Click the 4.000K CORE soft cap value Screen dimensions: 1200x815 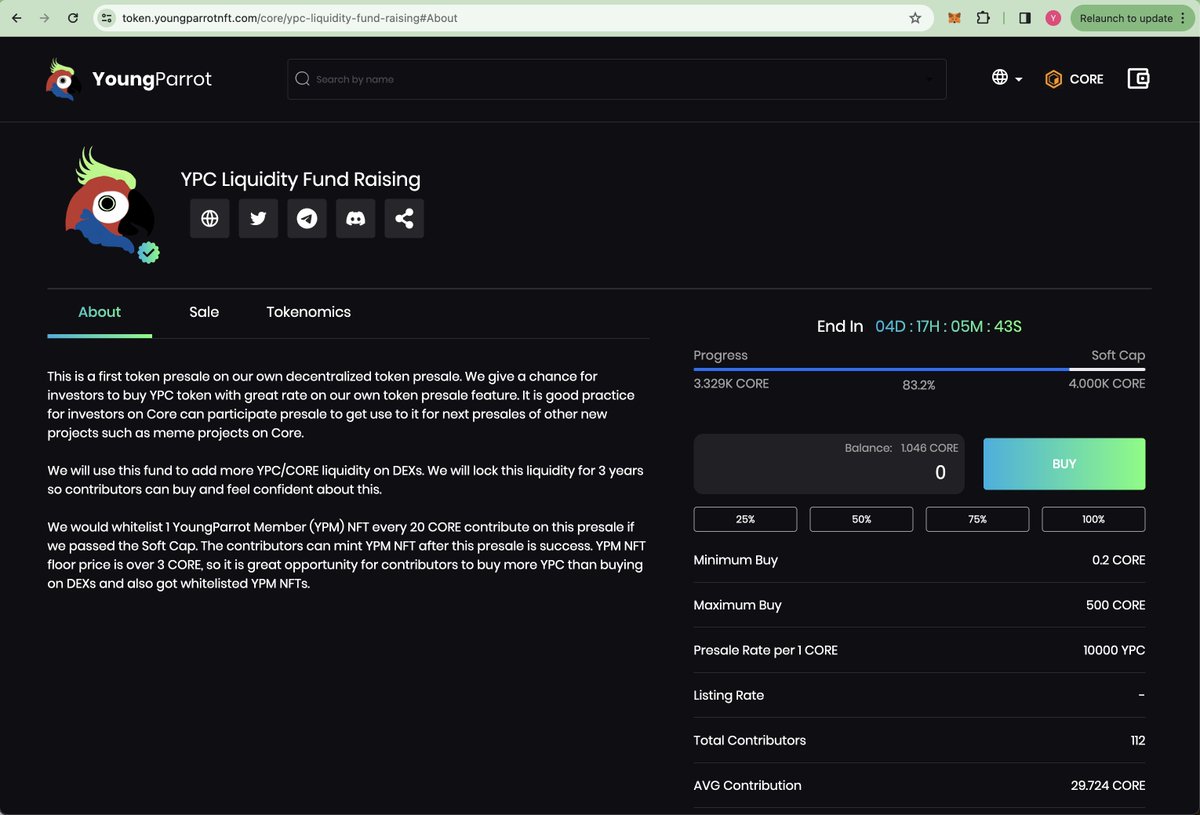coord(1107,383)
